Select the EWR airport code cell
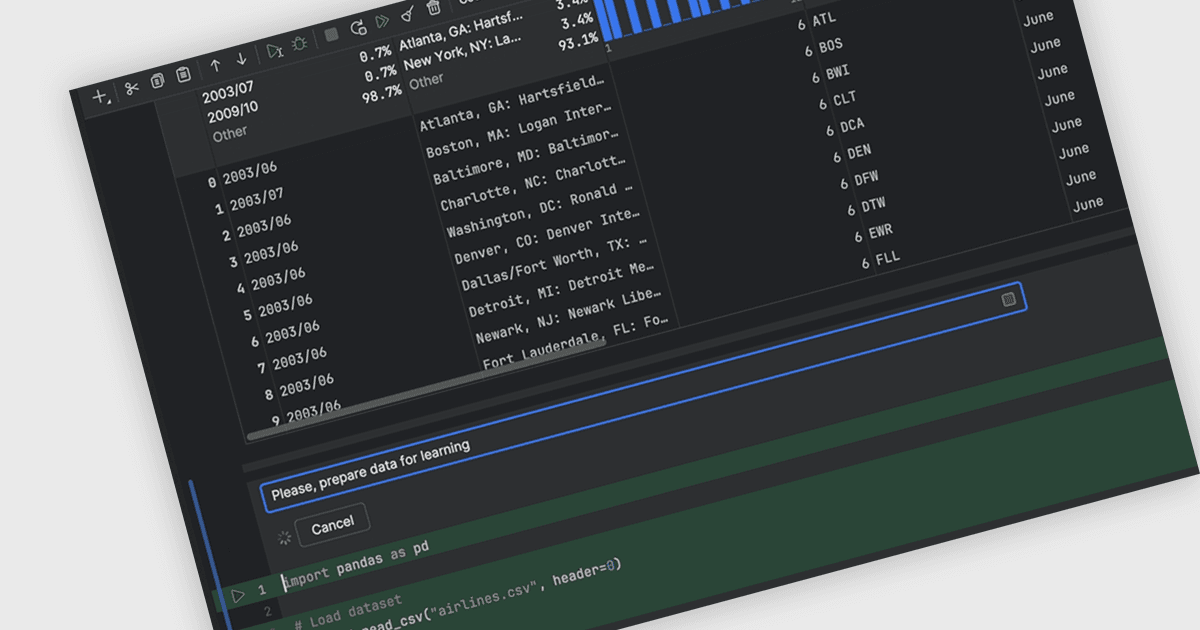Screen dimensions: 1200x630 pos(880,232)
